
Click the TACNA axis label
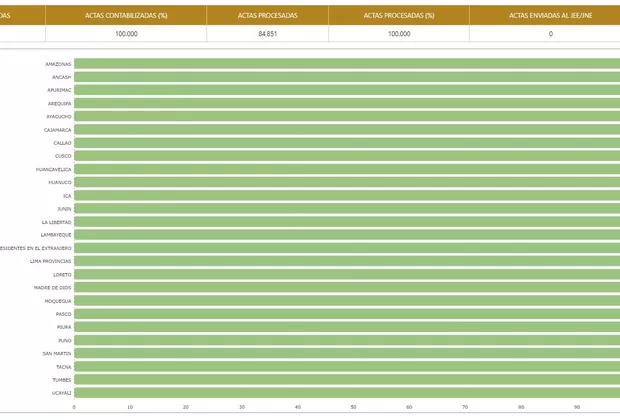pyautogui.click(x=62, y=367)
